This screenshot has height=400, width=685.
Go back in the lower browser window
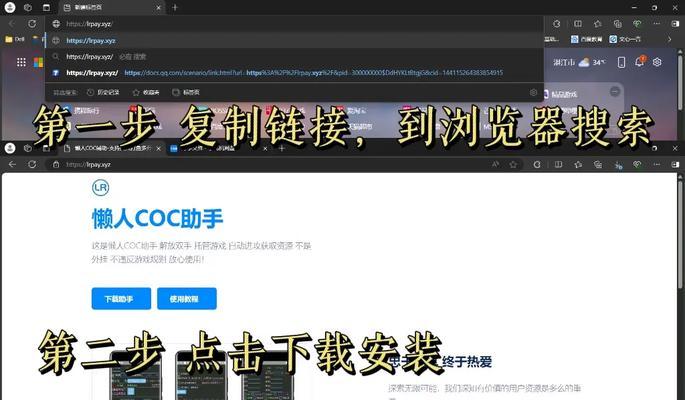click(12, 165)
